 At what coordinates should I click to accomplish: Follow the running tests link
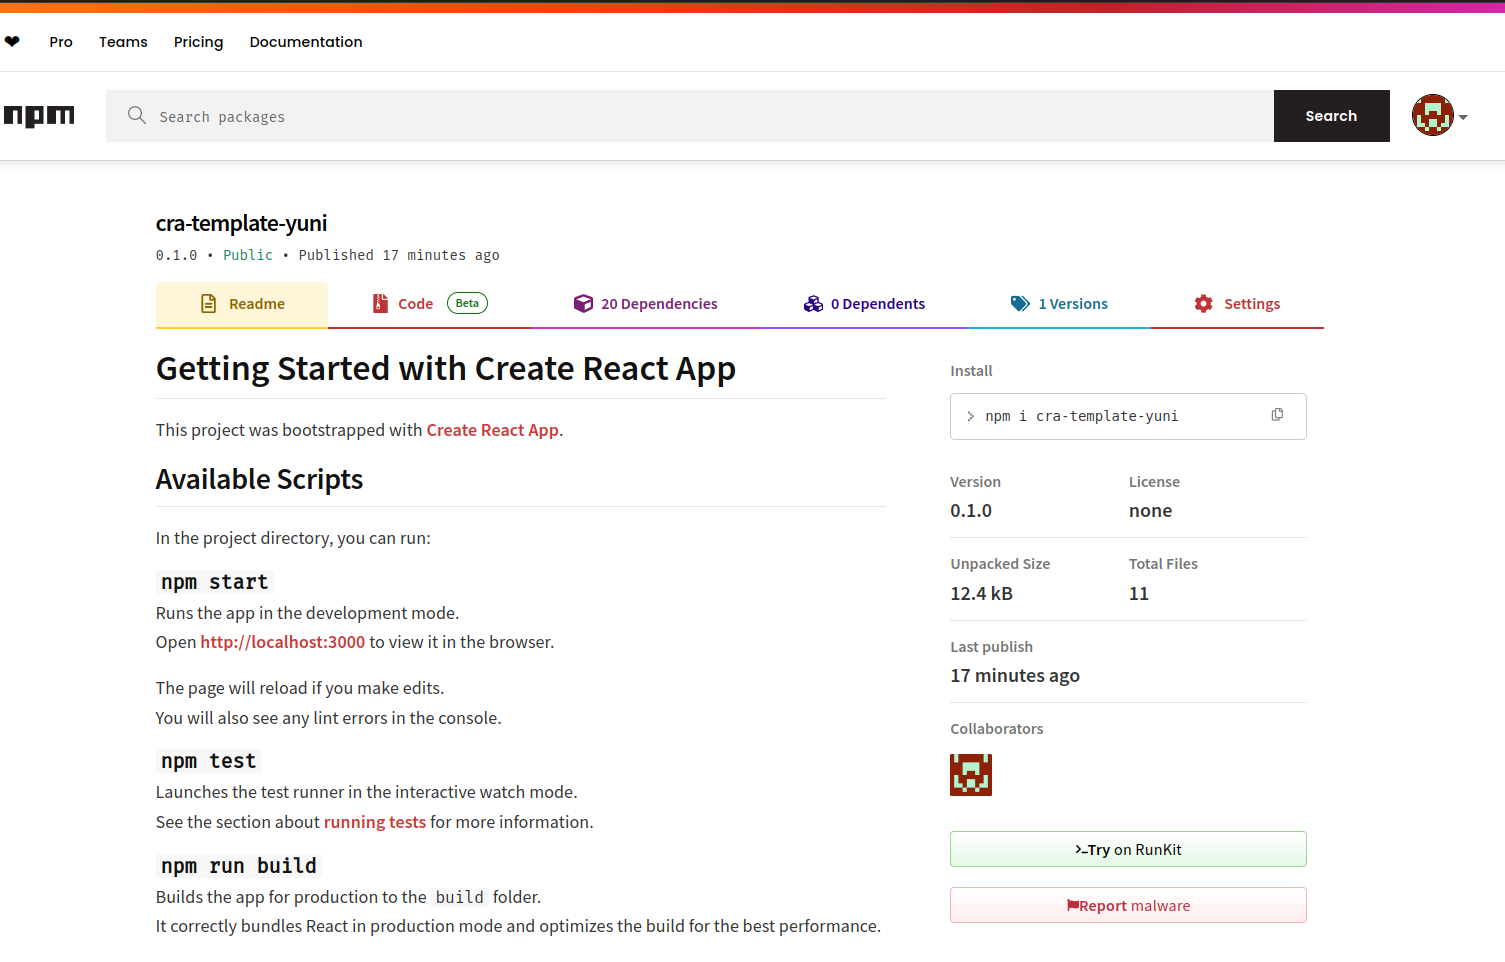click(x=375, y=822)
